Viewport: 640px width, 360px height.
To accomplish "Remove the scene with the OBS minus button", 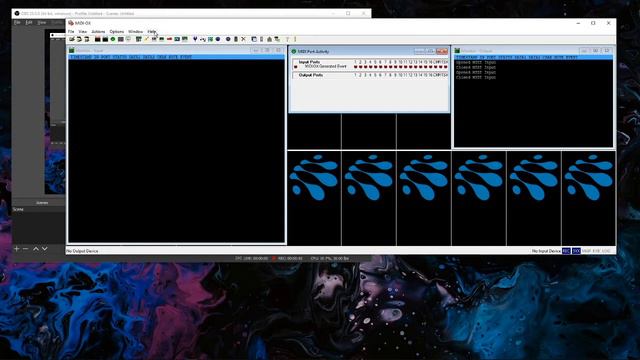I will pyautogui.click(x=25, y=249).
